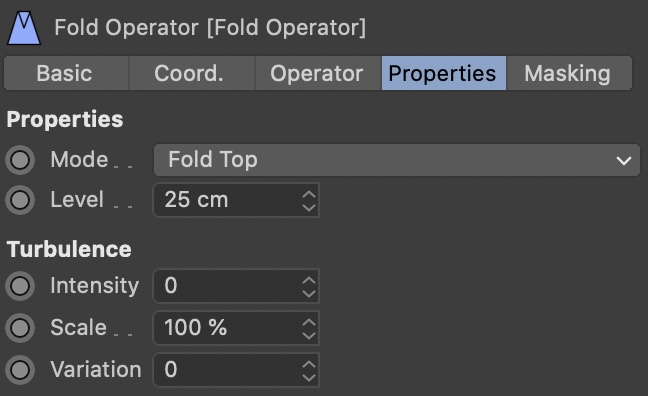Switch to the Basic tab
Image resolution: width=648 pixels, height=396 pixels.
pos(64,73)
